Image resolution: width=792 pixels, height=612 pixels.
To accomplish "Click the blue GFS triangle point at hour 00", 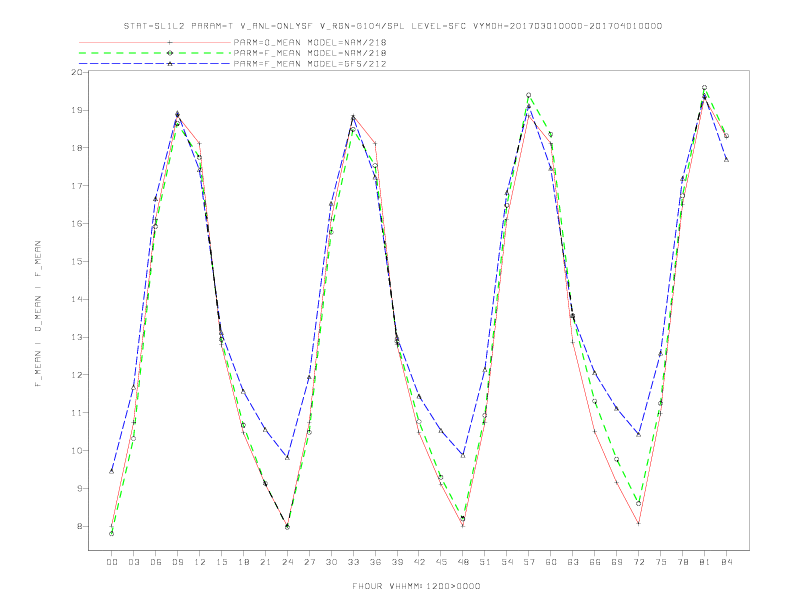I will [x=112, y=472].
